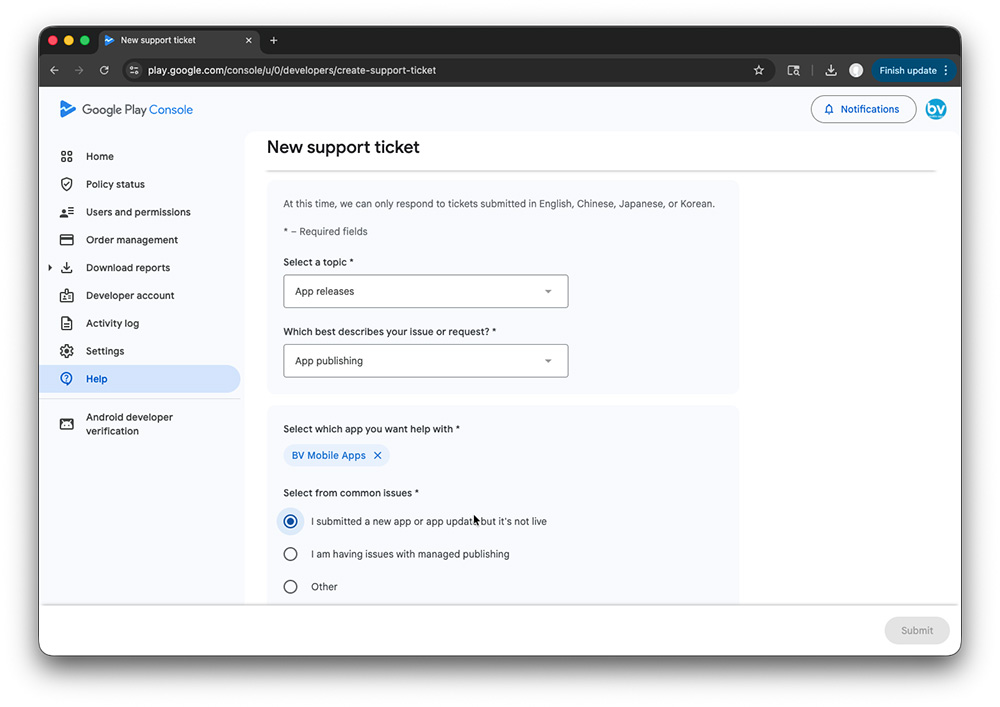Click the BV account avatar
This screenshot has width=1000, height=707.
pyautogui.click(x=936, y=109)
